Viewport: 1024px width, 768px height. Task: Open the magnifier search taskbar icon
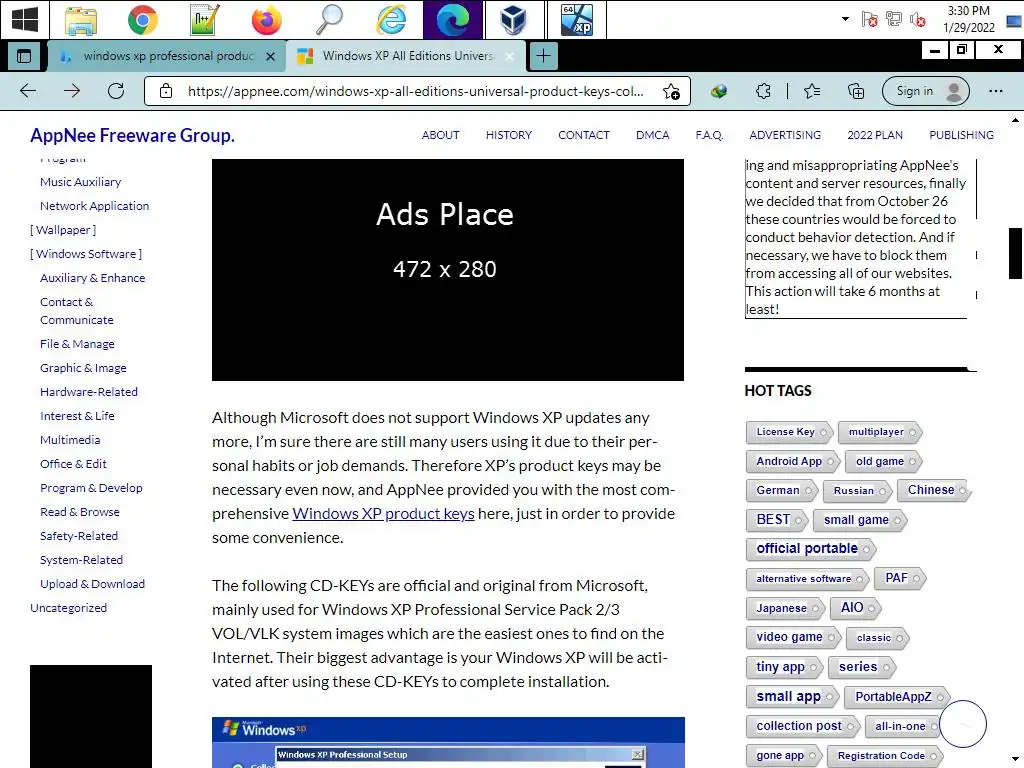click(x=328, y=20)
